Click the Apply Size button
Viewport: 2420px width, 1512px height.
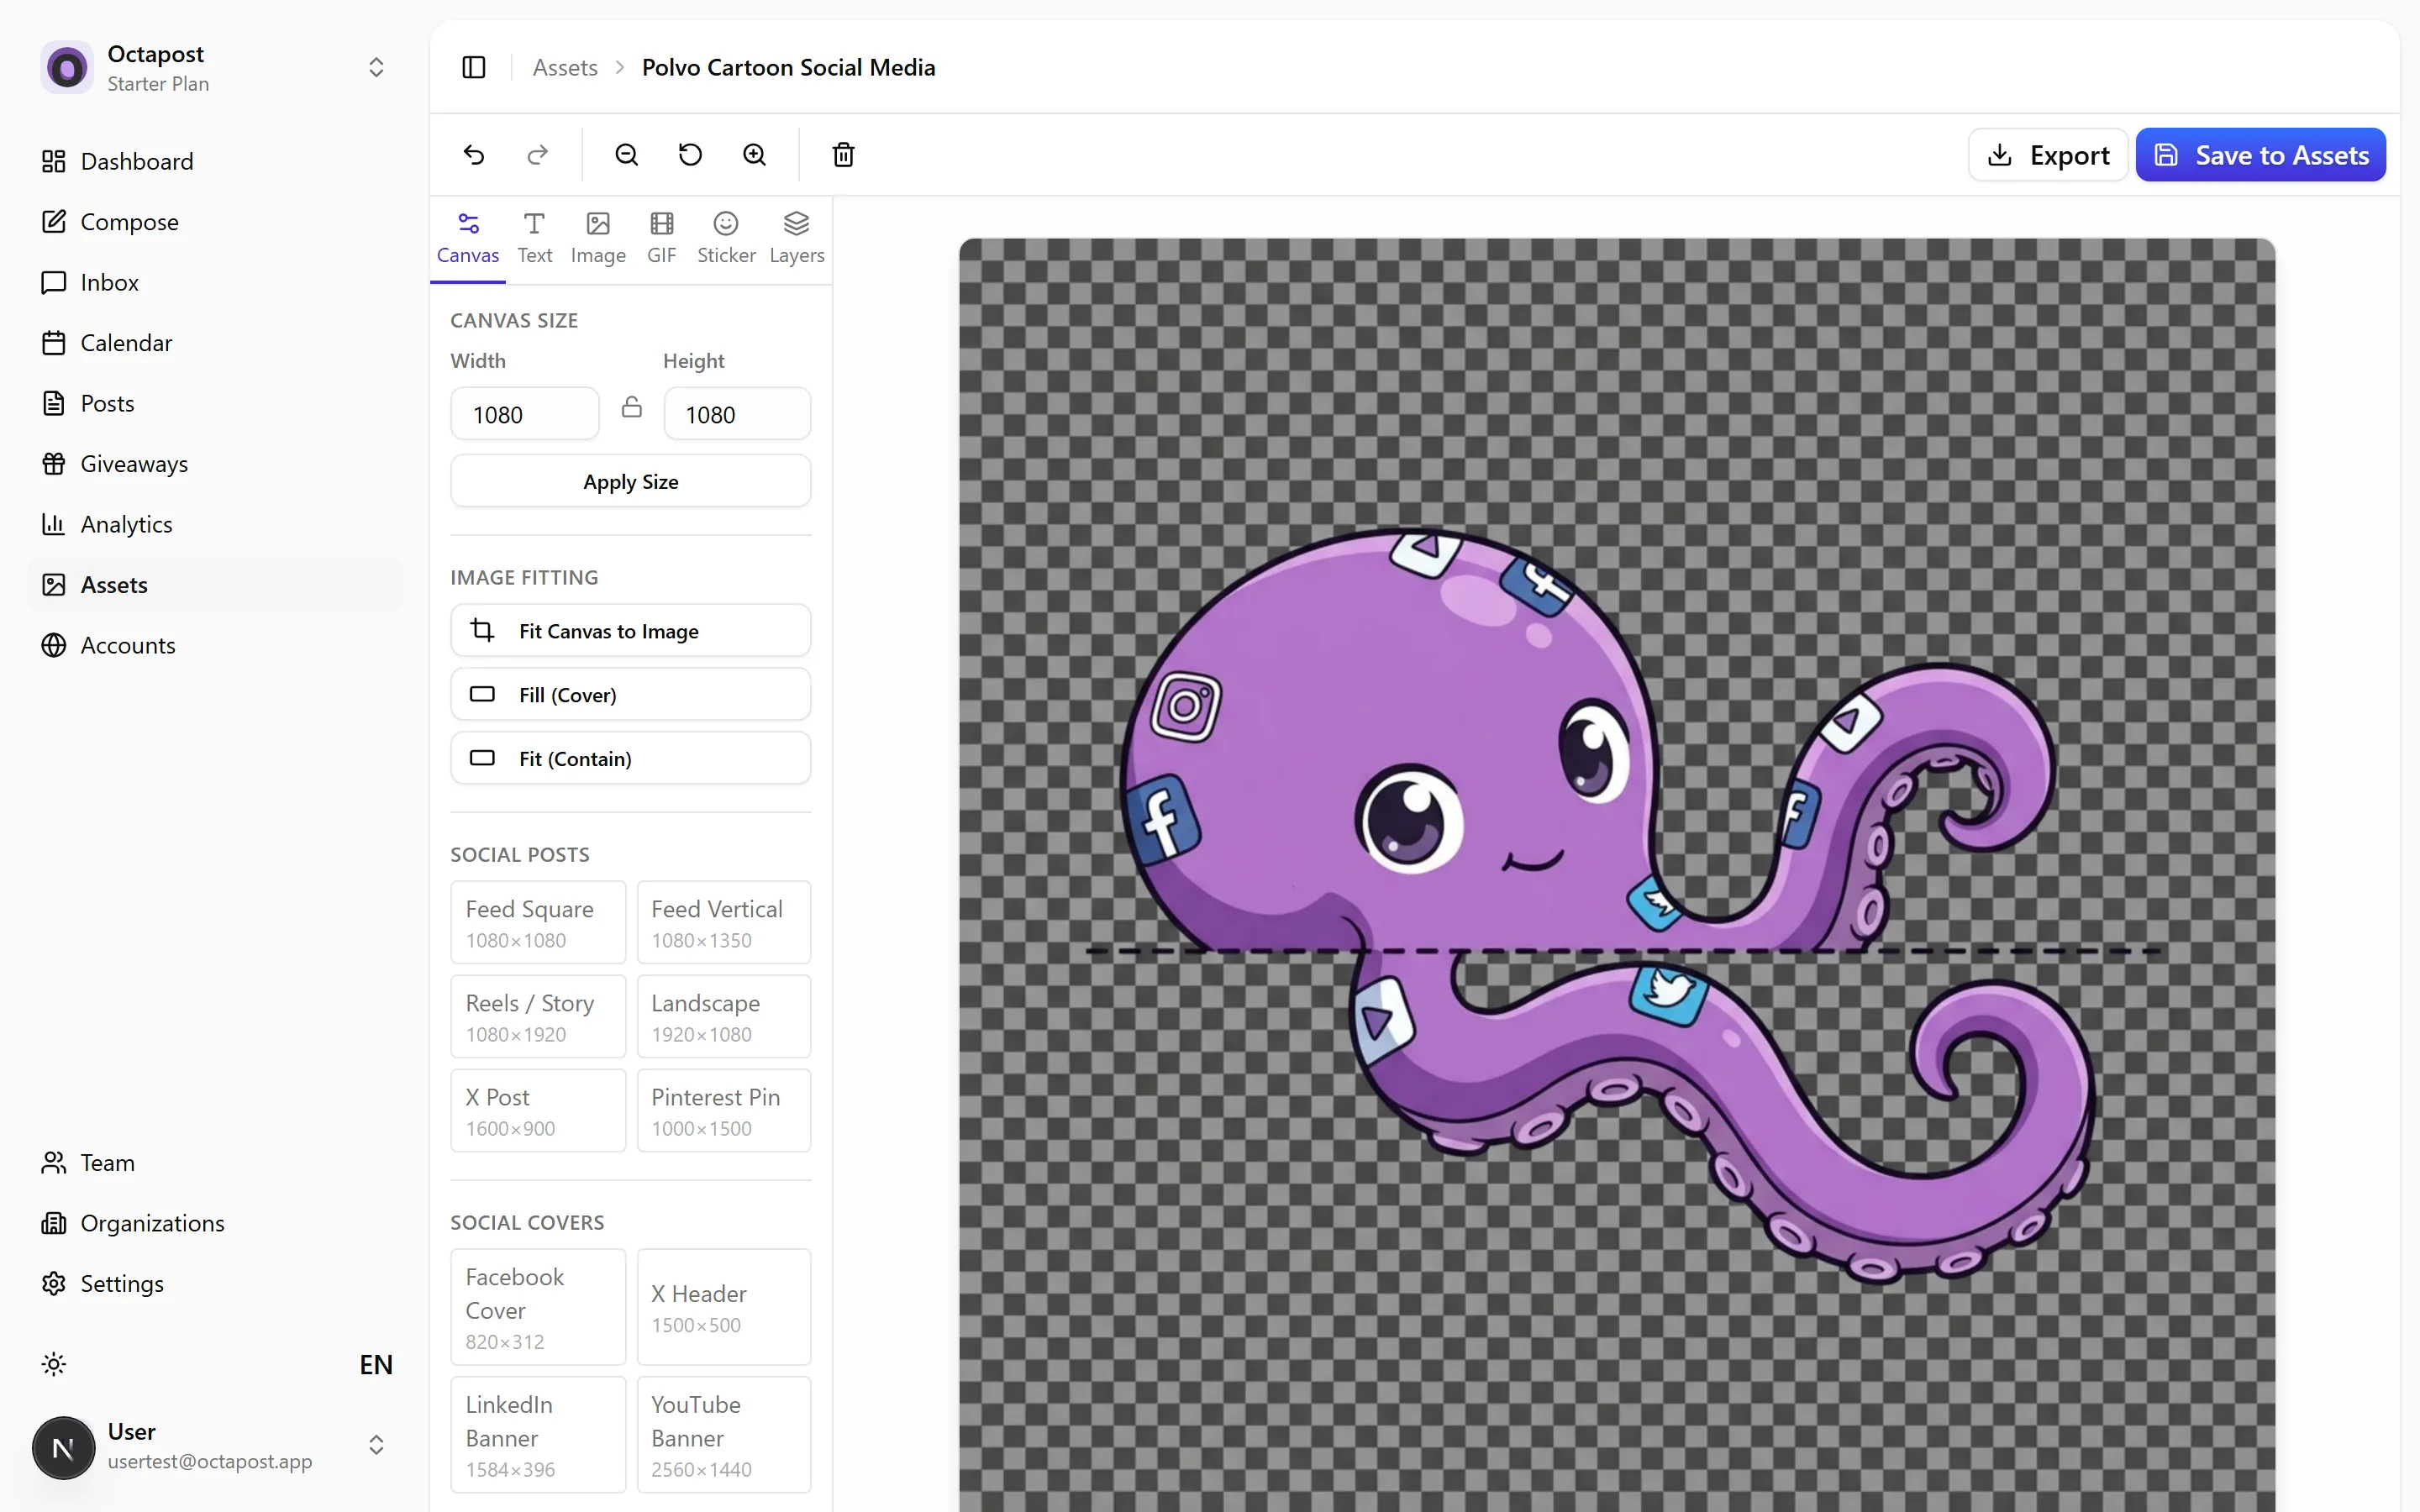[631, 481]
